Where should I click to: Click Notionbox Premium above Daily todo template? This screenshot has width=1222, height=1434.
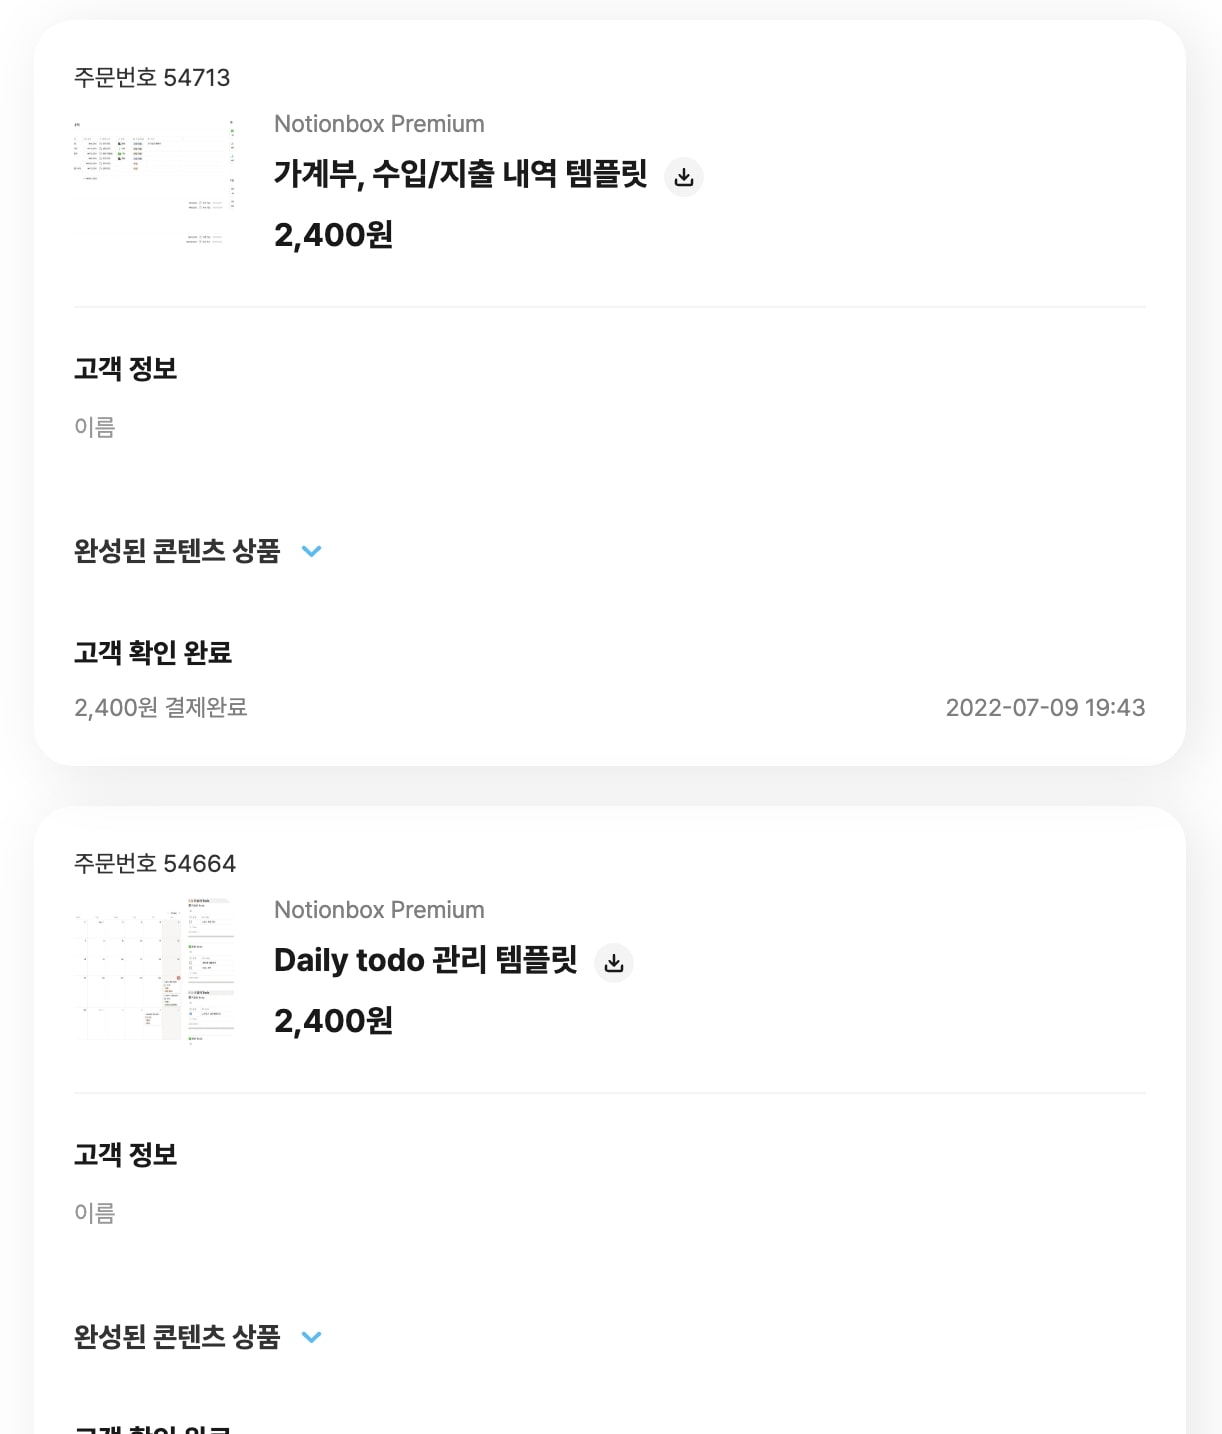click(379, 910)
